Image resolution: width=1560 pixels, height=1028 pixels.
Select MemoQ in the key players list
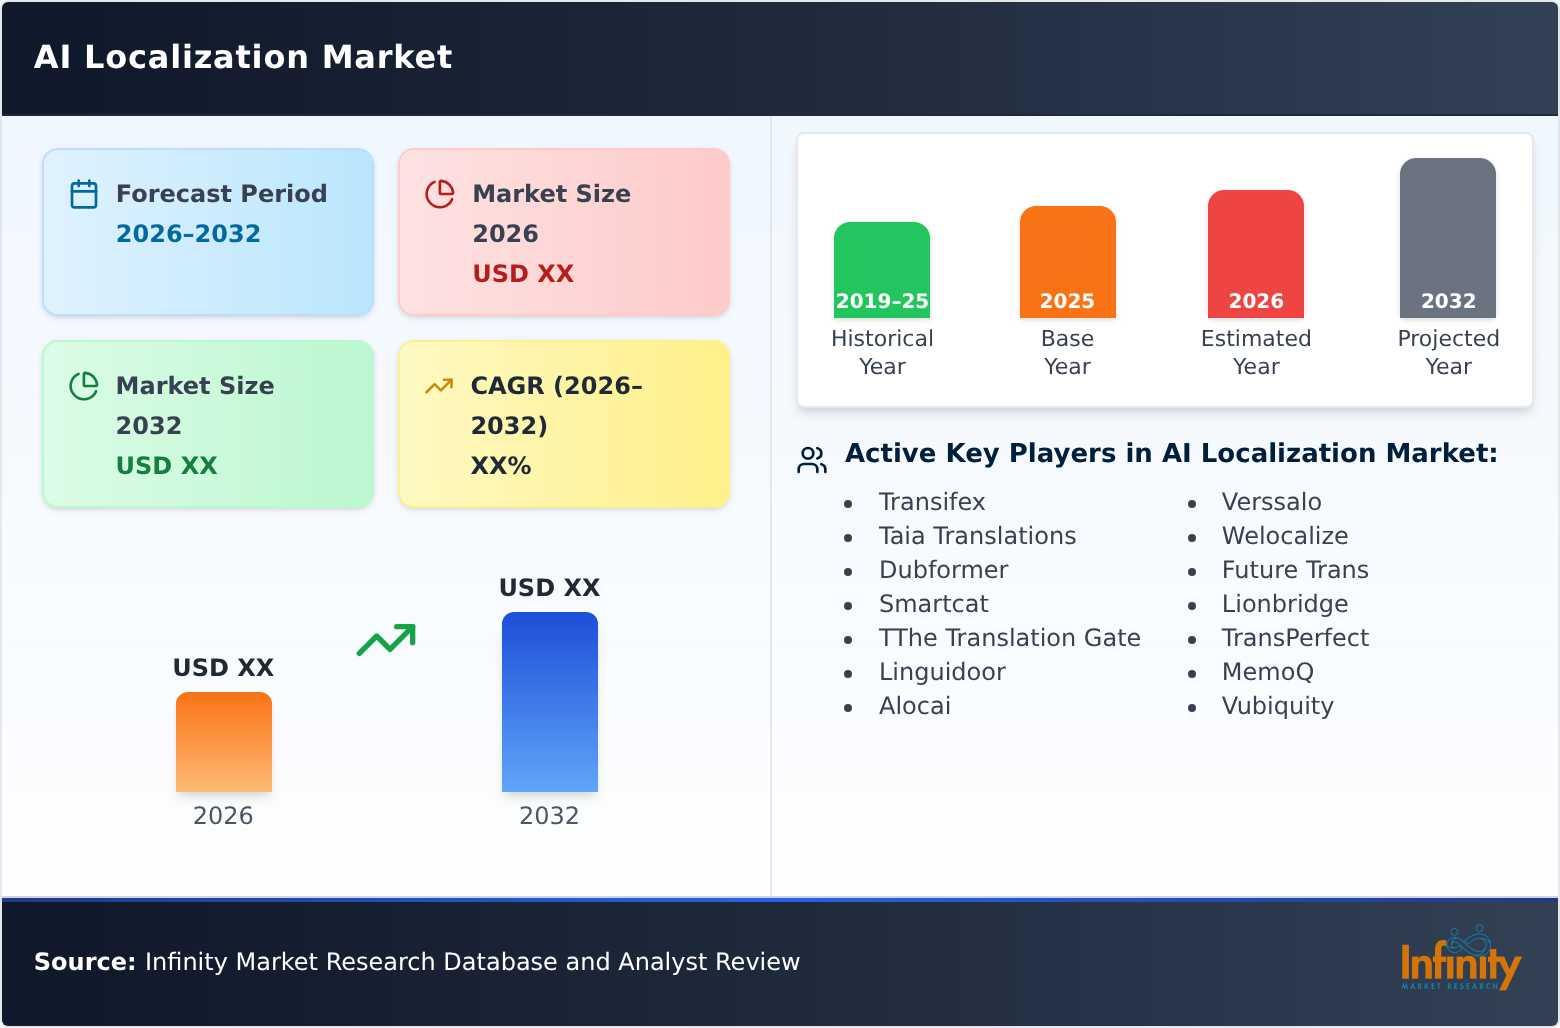pyautogui.click(x=1268, y=672)
